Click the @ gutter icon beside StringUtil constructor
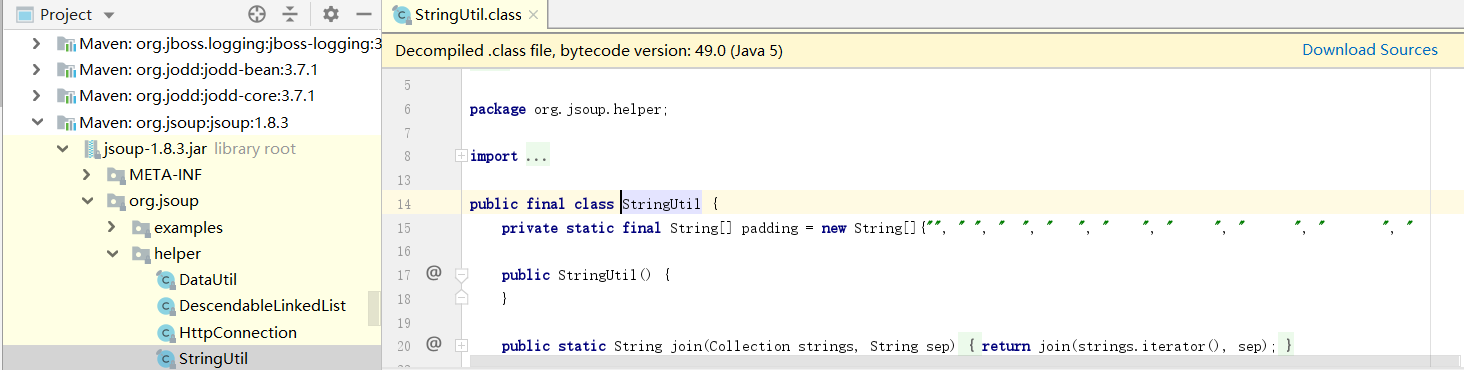The height and width of the screenshot is (370, 1464). pos(433,272)
